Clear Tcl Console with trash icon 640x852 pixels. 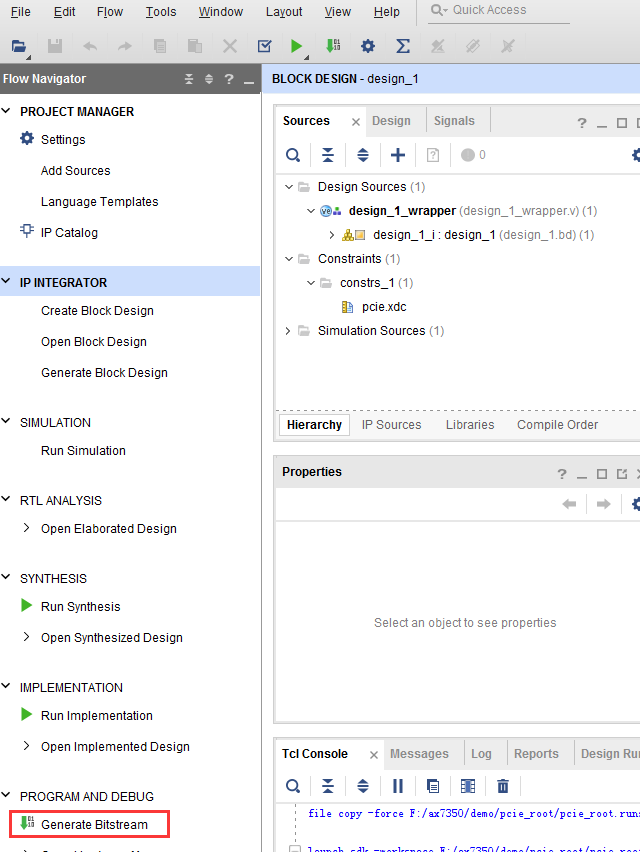click(503, 786)
